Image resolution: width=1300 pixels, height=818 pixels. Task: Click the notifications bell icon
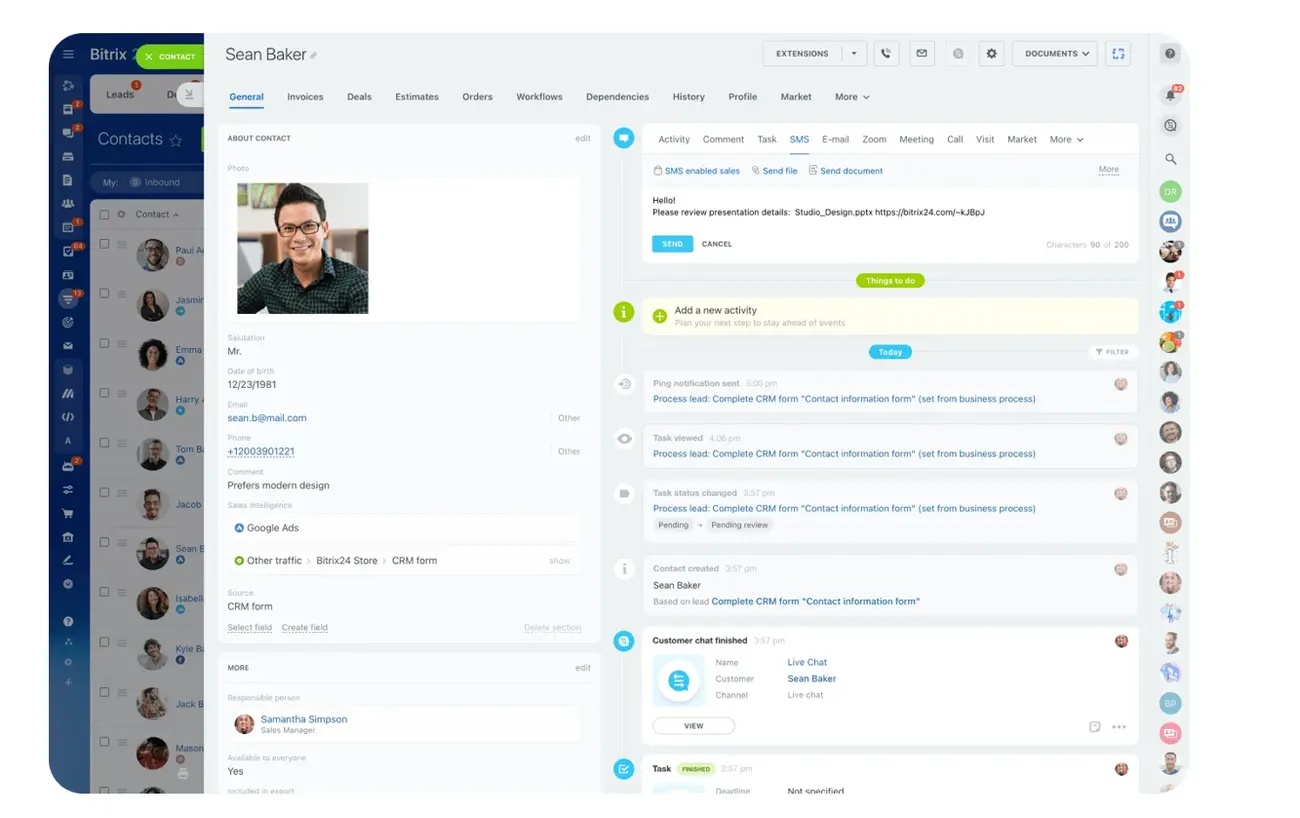(x=1170, y=95)
